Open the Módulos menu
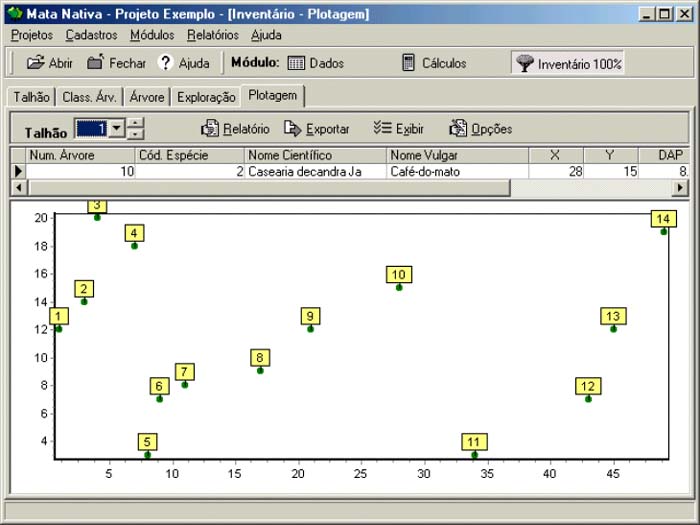The width and height of the screenshot is (700, 525). click(x=152, y=35)
